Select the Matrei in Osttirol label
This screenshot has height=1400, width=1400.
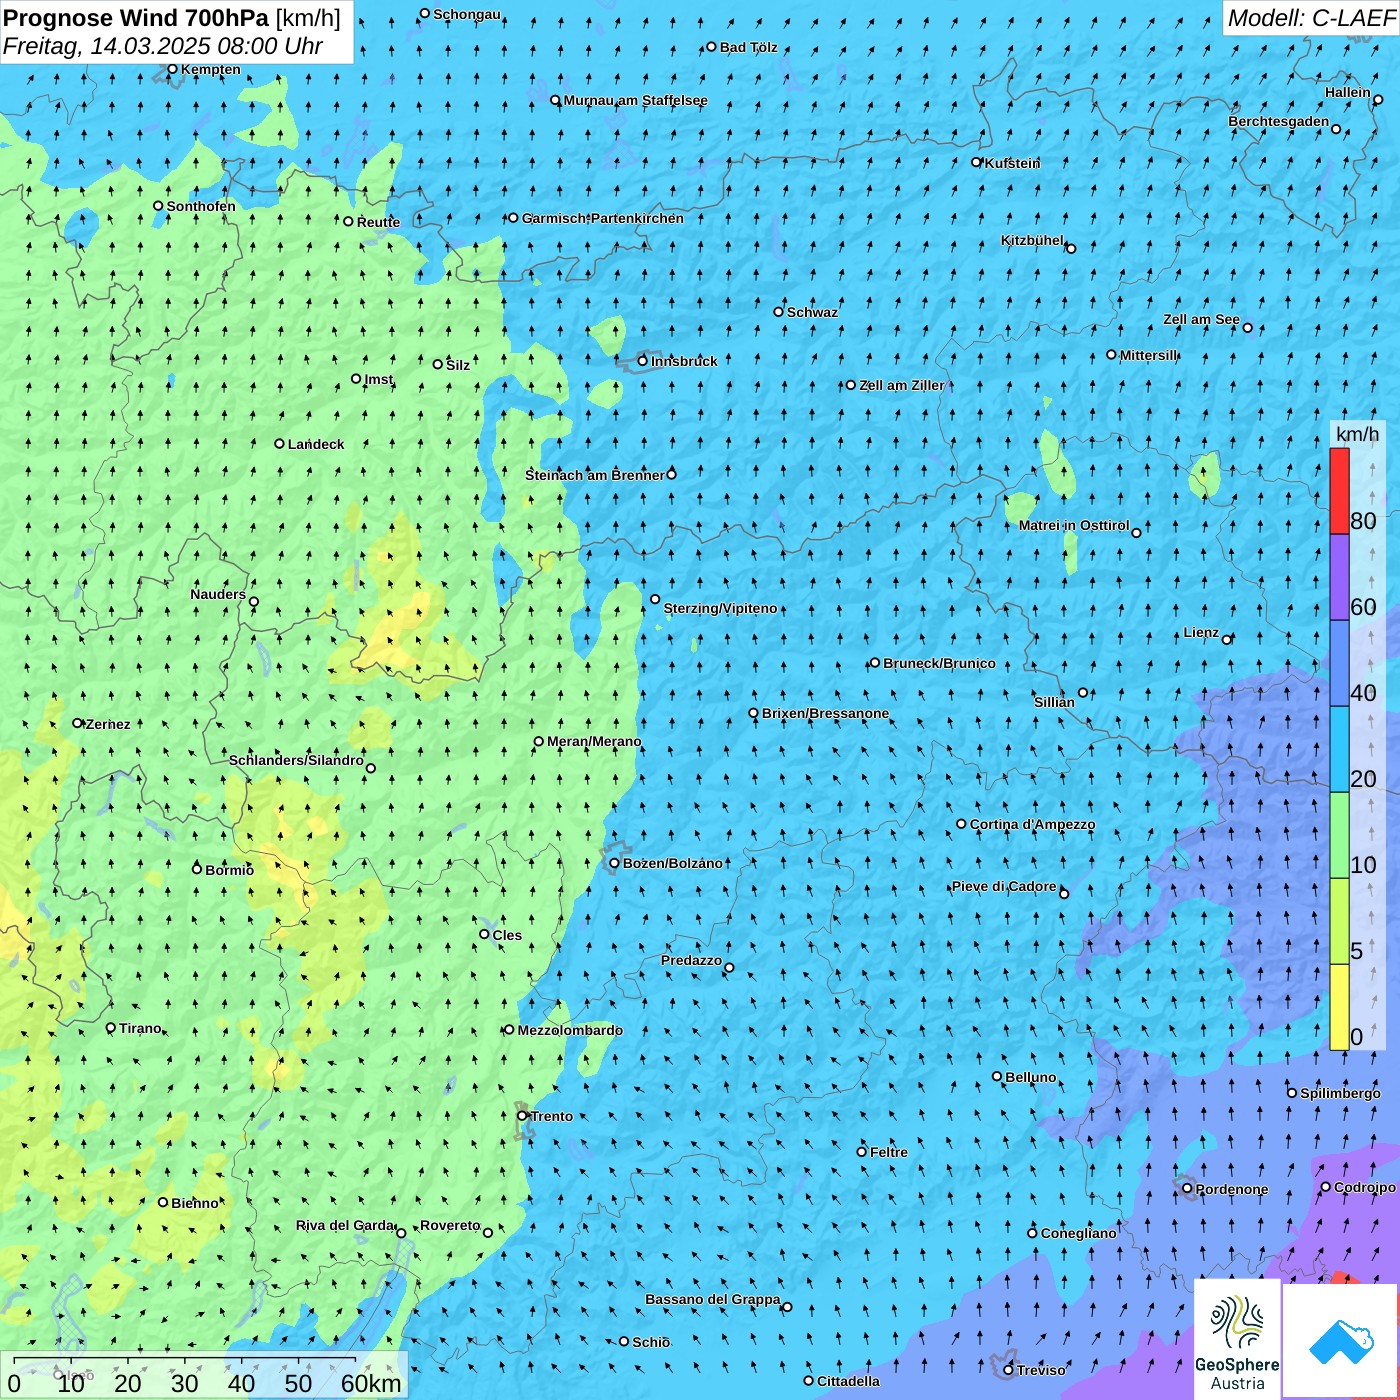click(x=1074, y=525)
